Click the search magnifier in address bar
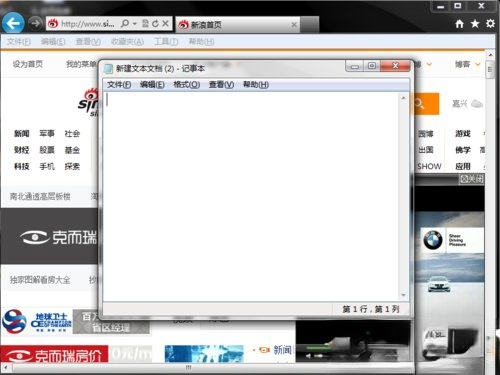Viewport: 500px width, 375px height. tap(125, 24)
